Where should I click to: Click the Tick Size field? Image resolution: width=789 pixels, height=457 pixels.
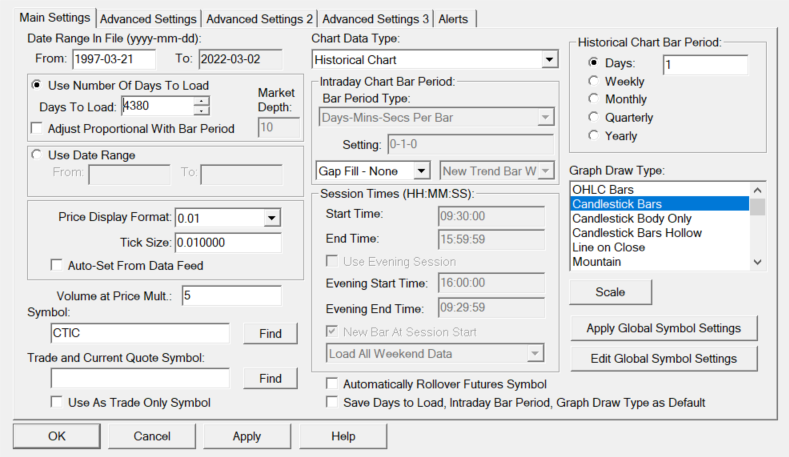228,242
